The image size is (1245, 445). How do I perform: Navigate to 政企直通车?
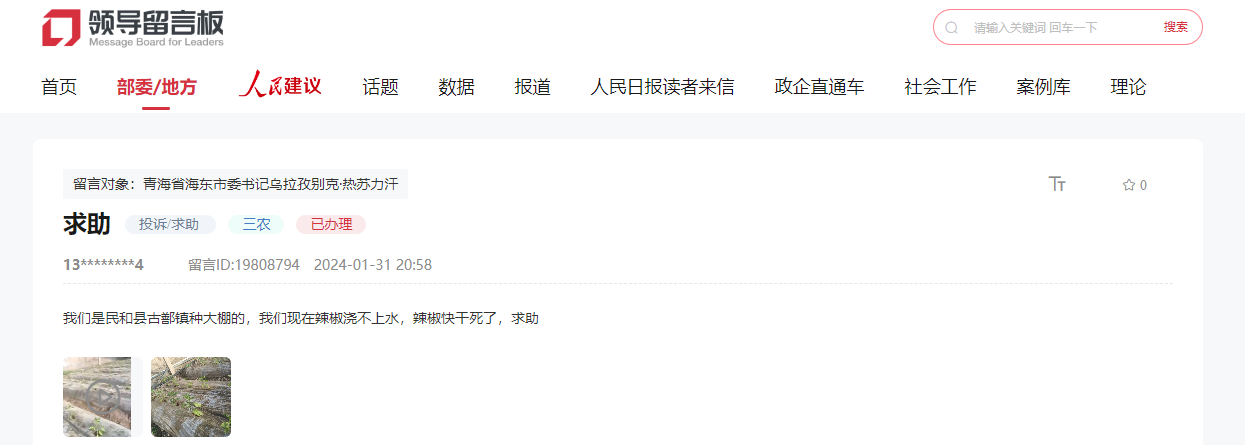(x=819, y=87)
